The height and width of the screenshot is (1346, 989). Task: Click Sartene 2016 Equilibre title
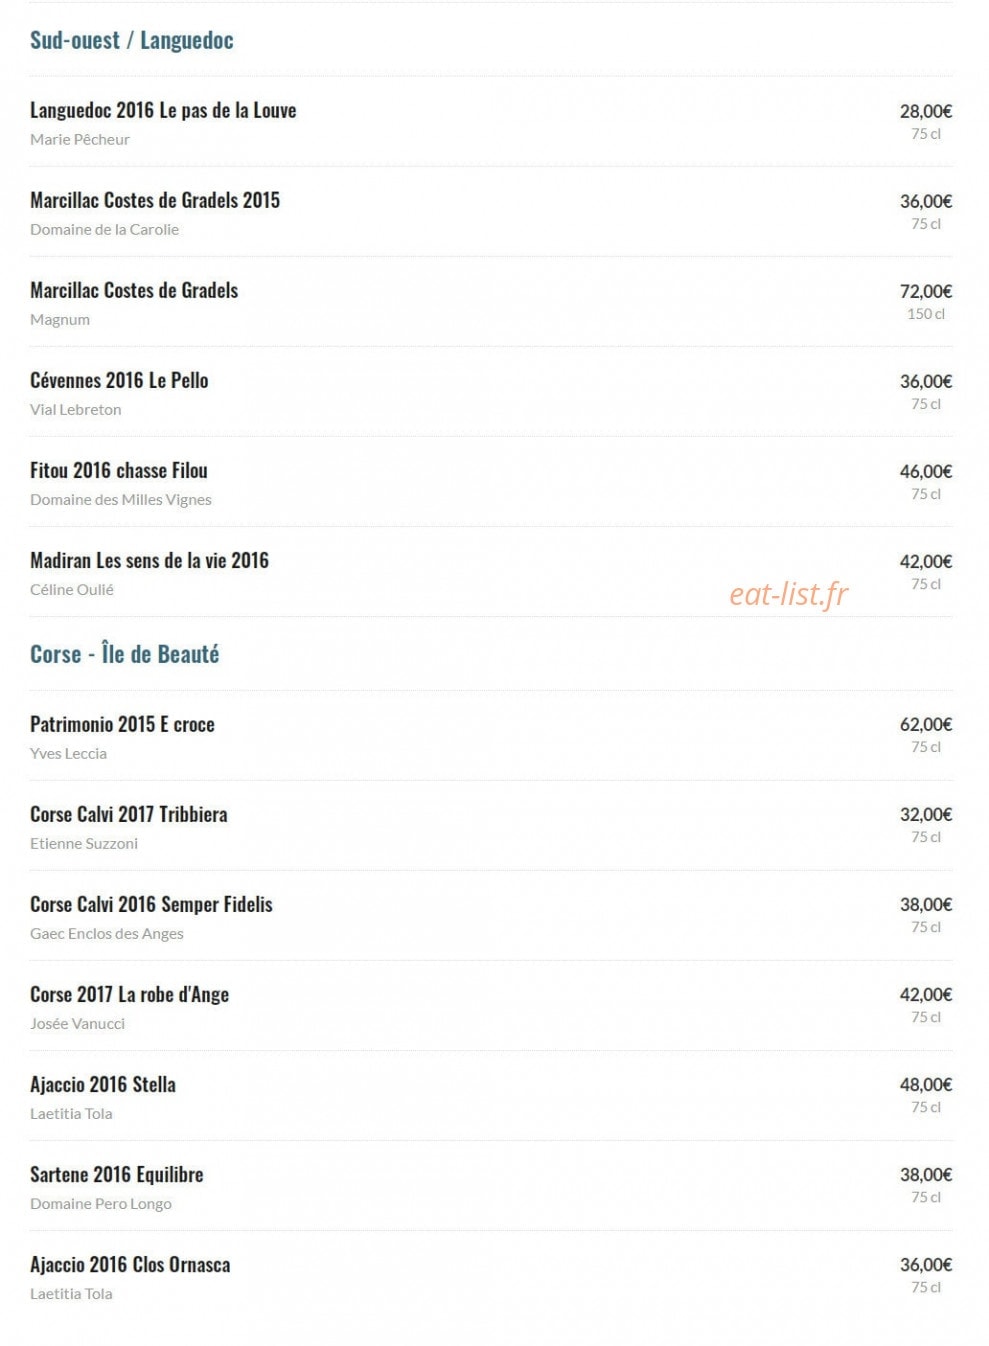(117, 1174)
